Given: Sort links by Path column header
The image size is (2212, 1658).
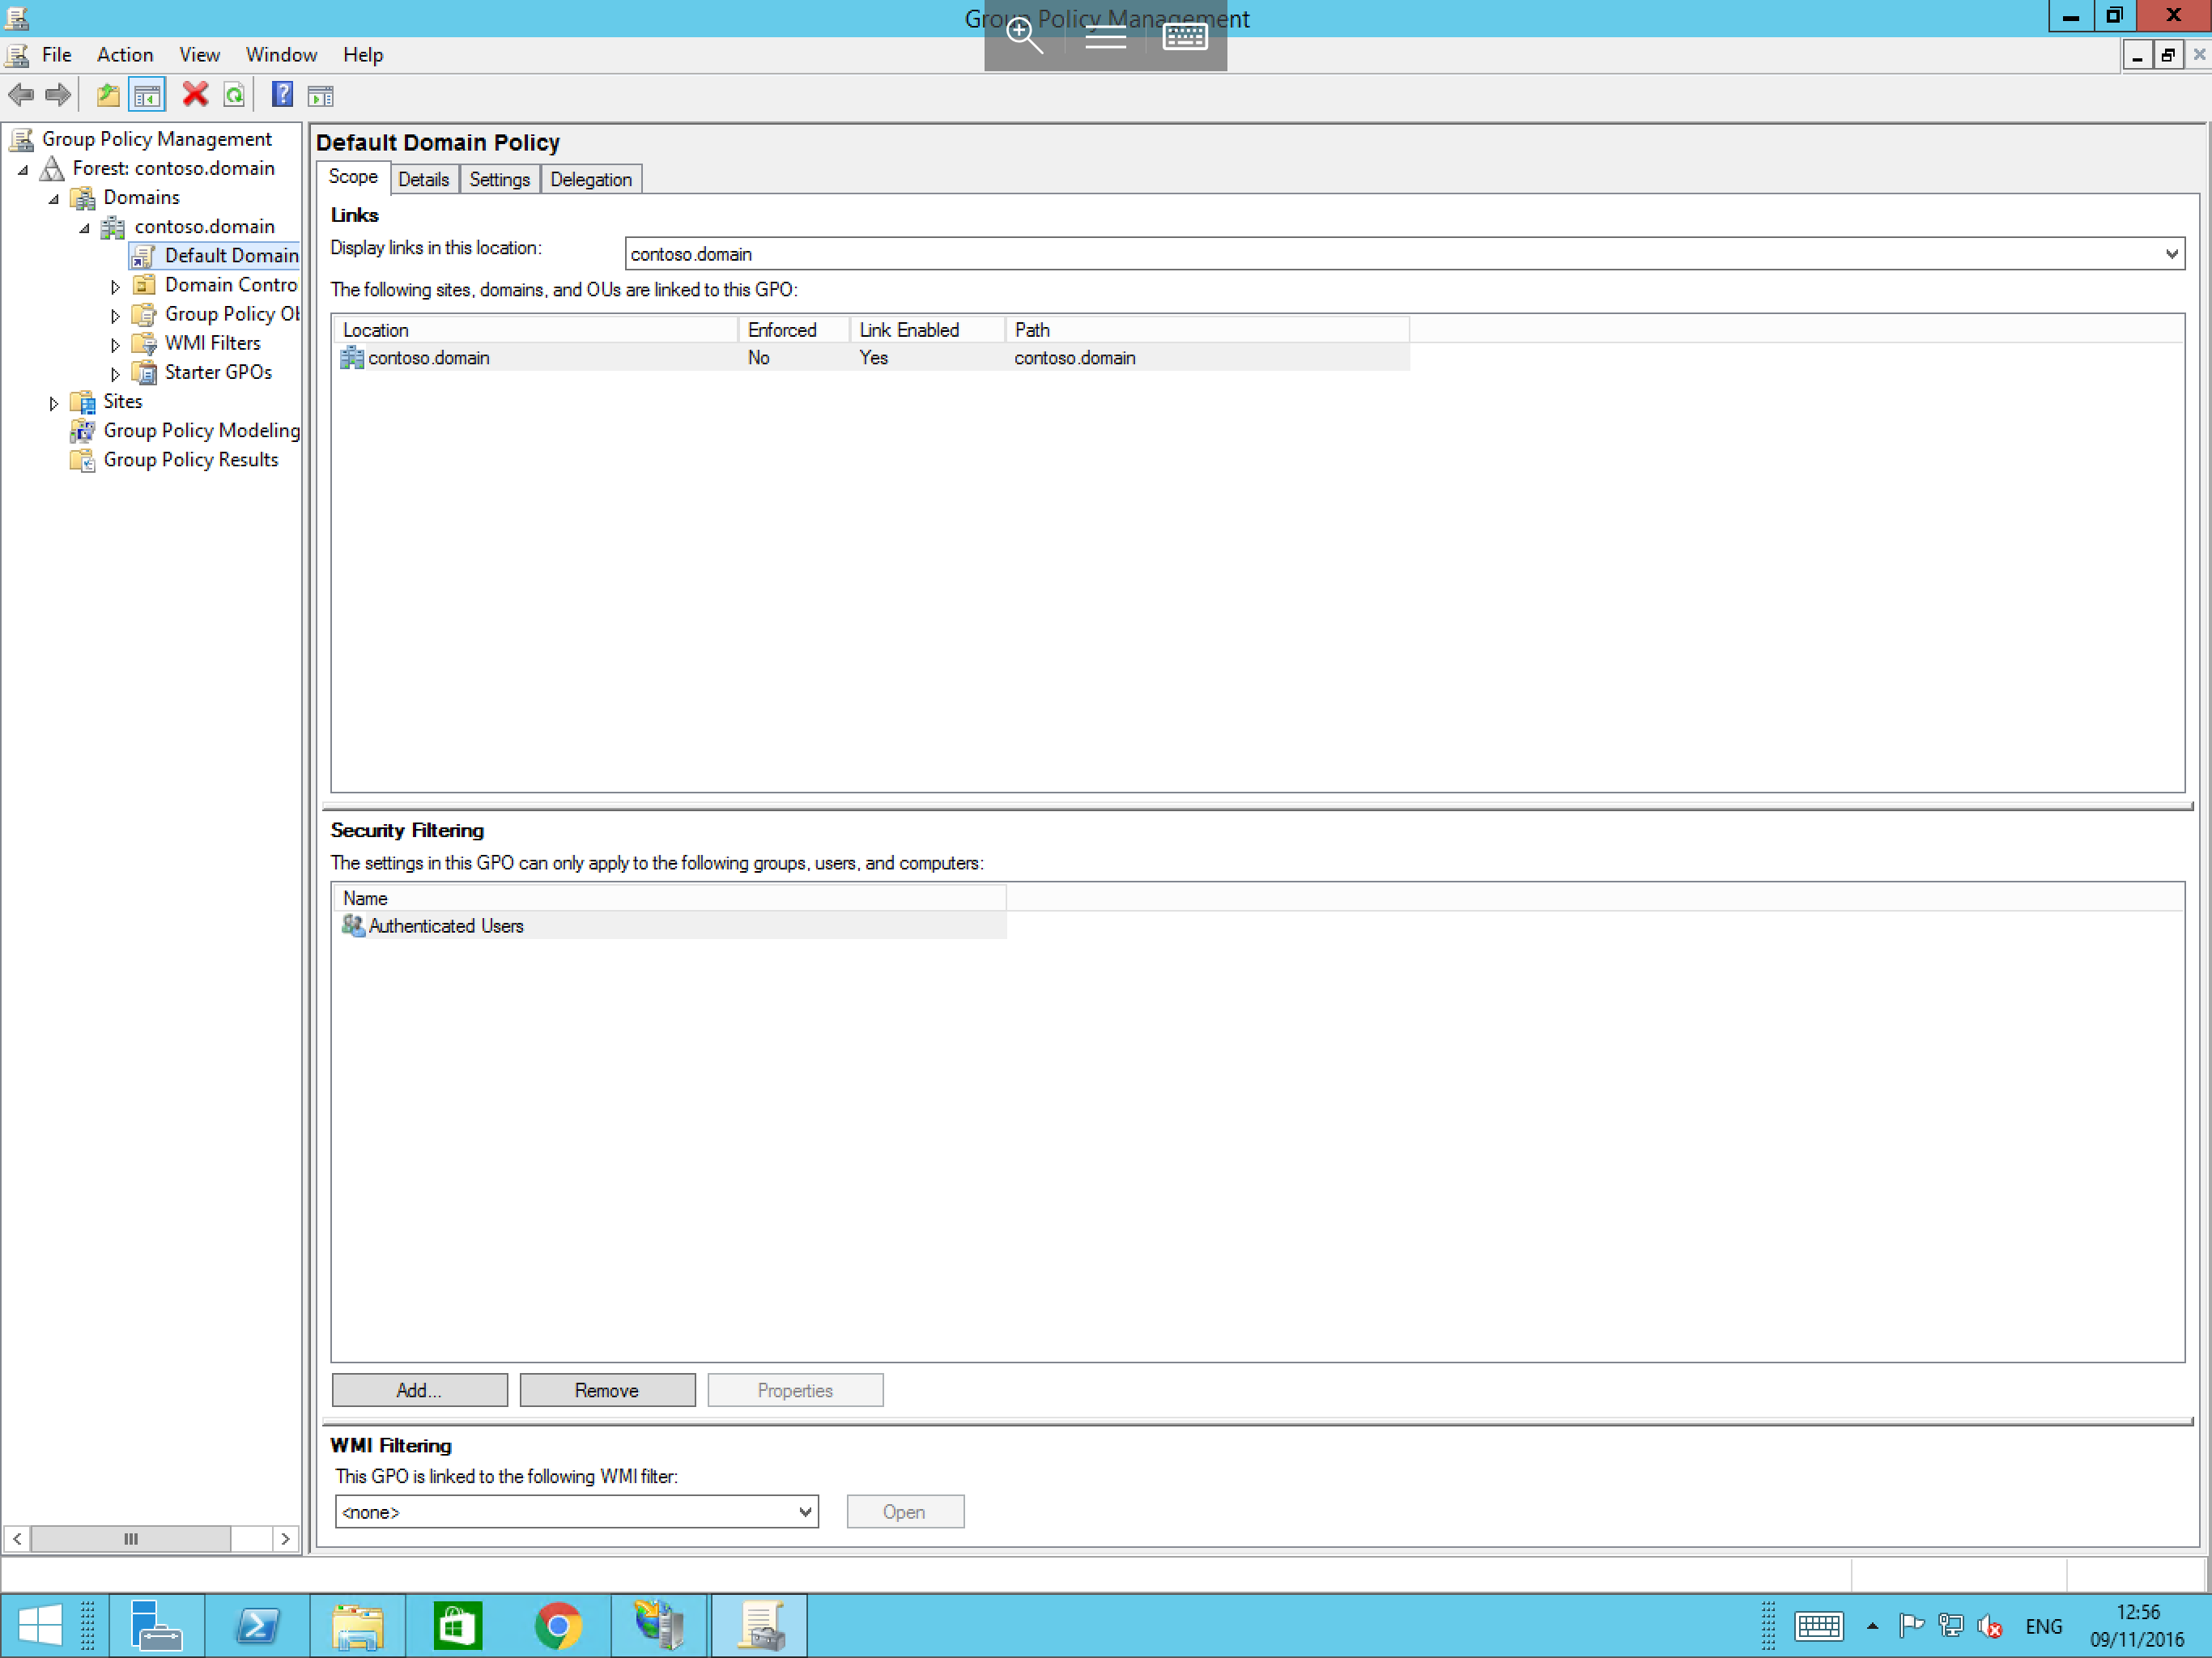Looking at the screenshot, I should (1207, 330).
